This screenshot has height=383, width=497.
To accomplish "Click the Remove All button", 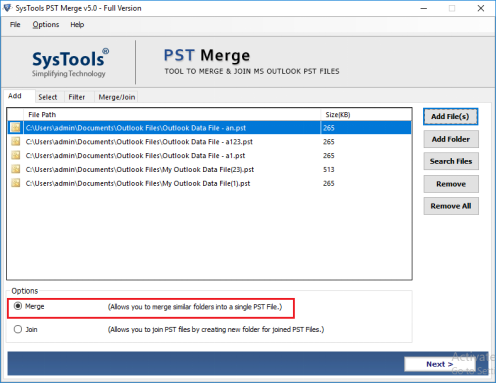I will (x=451, y=206).
